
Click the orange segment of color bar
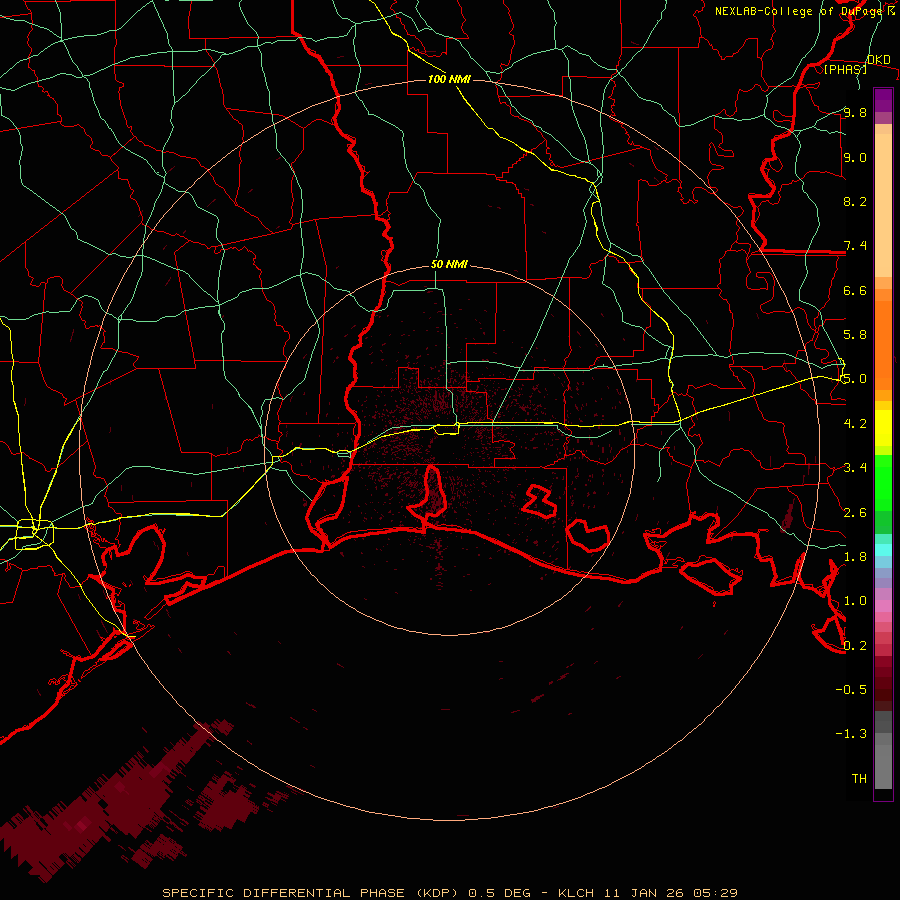pos(883,345)
